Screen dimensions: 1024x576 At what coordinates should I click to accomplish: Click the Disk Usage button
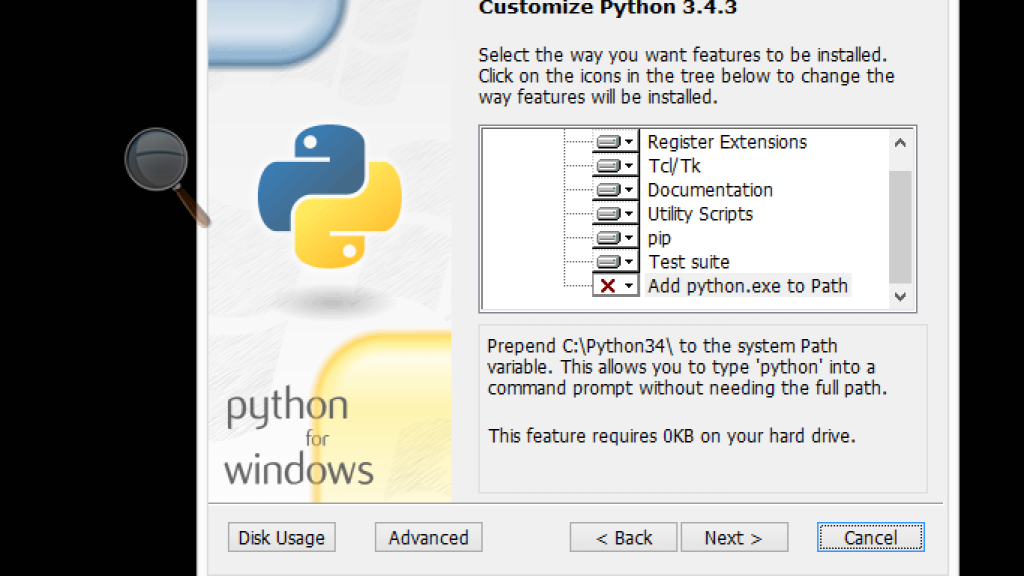click(x=281, y=537)
